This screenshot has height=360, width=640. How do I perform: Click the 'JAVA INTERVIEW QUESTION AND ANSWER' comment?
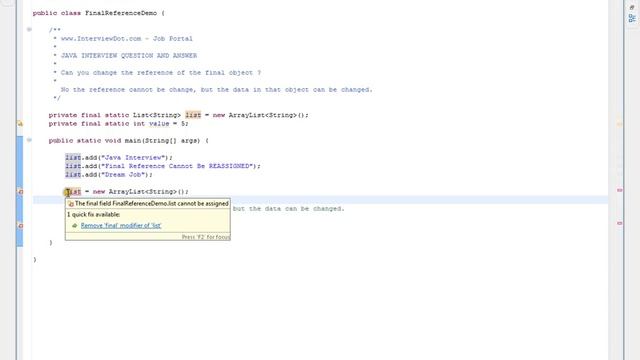pos(129,56)
